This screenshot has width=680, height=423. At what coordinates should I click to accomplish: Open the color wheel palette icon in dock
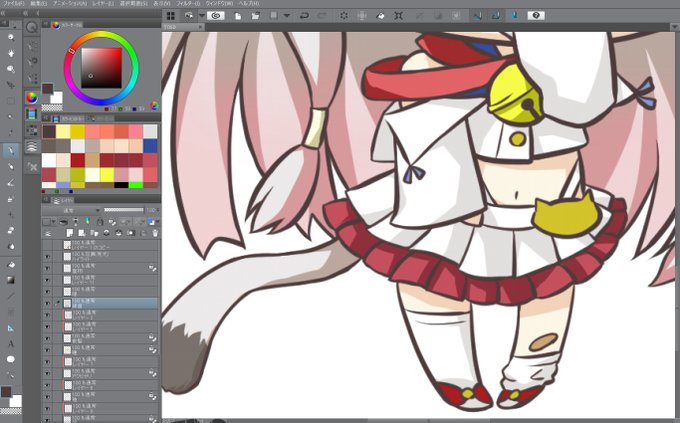point(31,98)
